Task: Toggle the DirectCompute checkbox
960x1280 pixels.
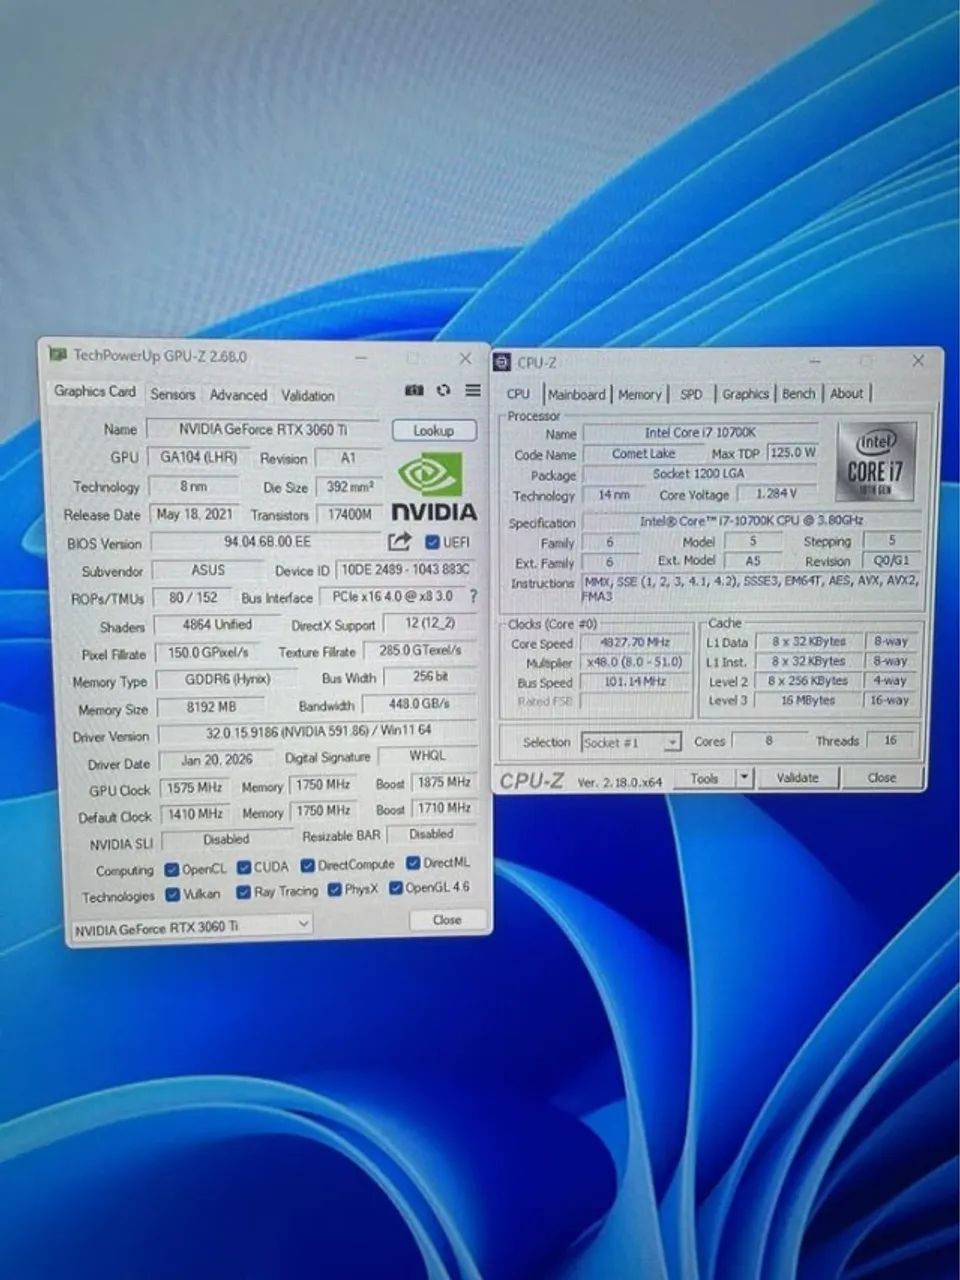Action: 308,865
